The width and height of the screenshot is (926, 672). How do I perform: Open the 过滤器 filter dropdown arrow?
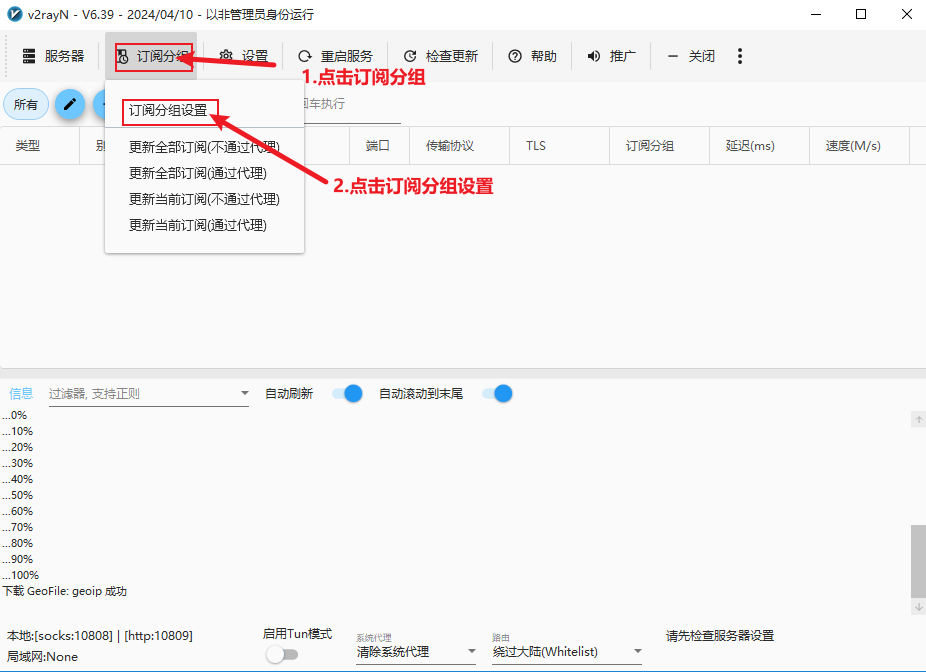tap(244, 393)
